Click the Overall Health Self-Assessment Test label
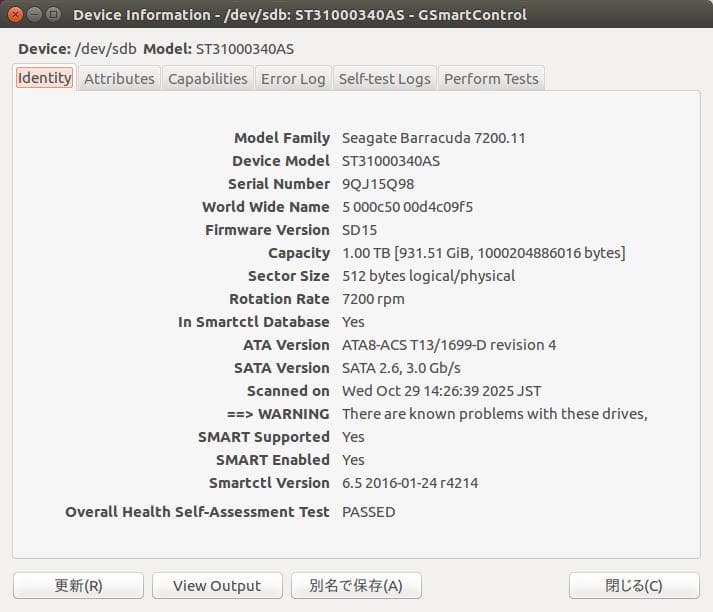The height and width of the screenshot is (612, 713). tap(197, 512)
